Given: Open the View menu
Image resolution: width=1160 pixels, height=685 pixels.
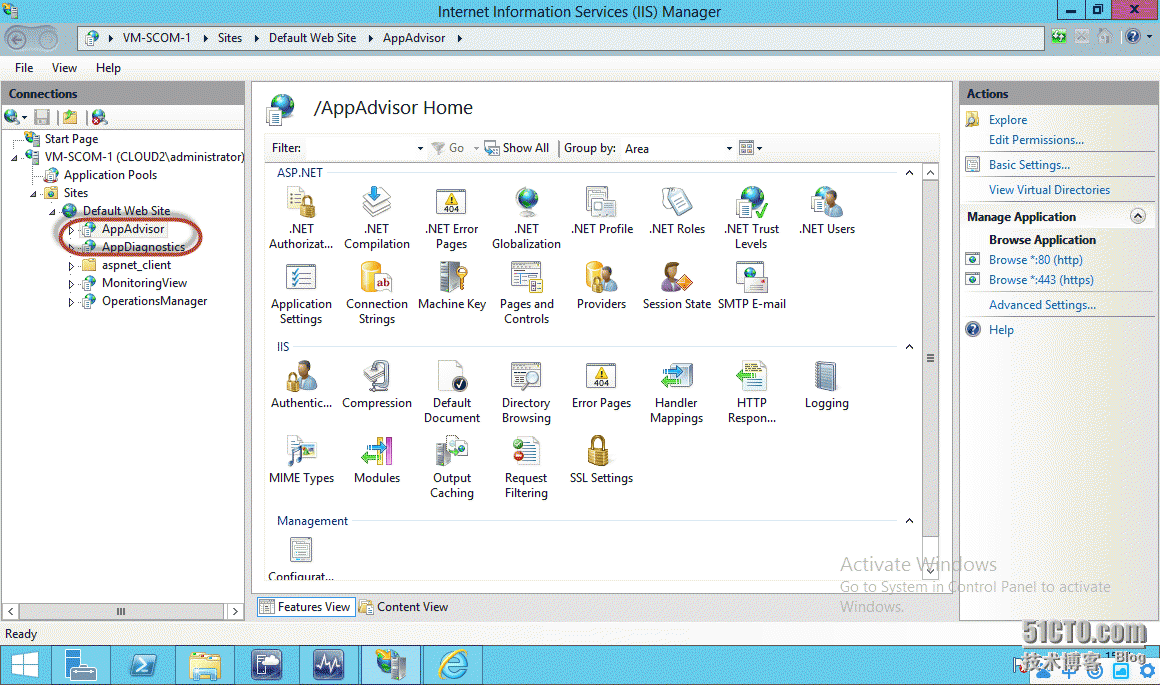Looking at the screenshot, I should pyautogui.click(x=64, y=67).
